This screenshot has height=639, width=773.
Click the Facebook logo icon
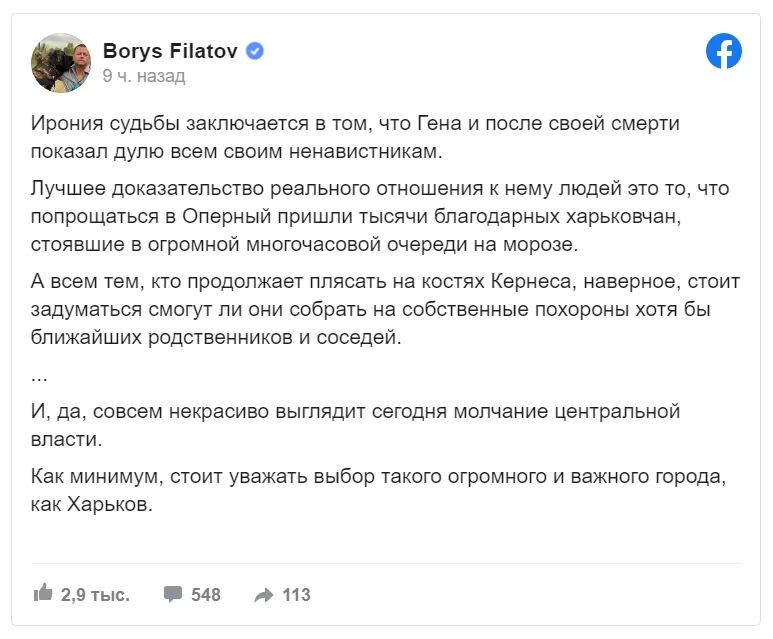(x=724, y=51)
